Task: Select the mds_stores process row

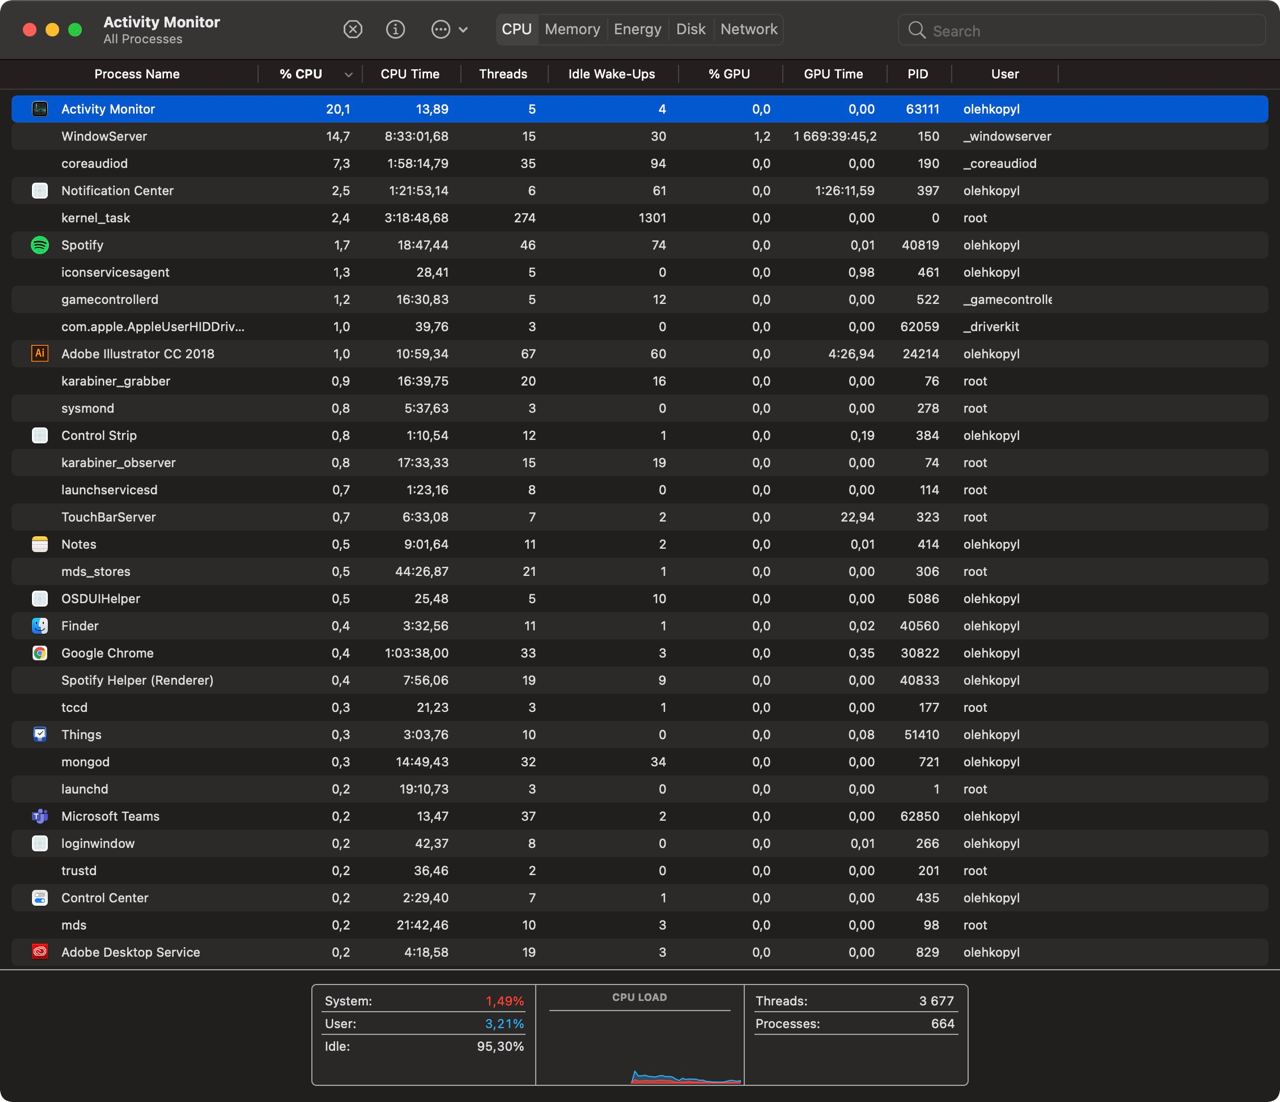Action: coord(640,571)
